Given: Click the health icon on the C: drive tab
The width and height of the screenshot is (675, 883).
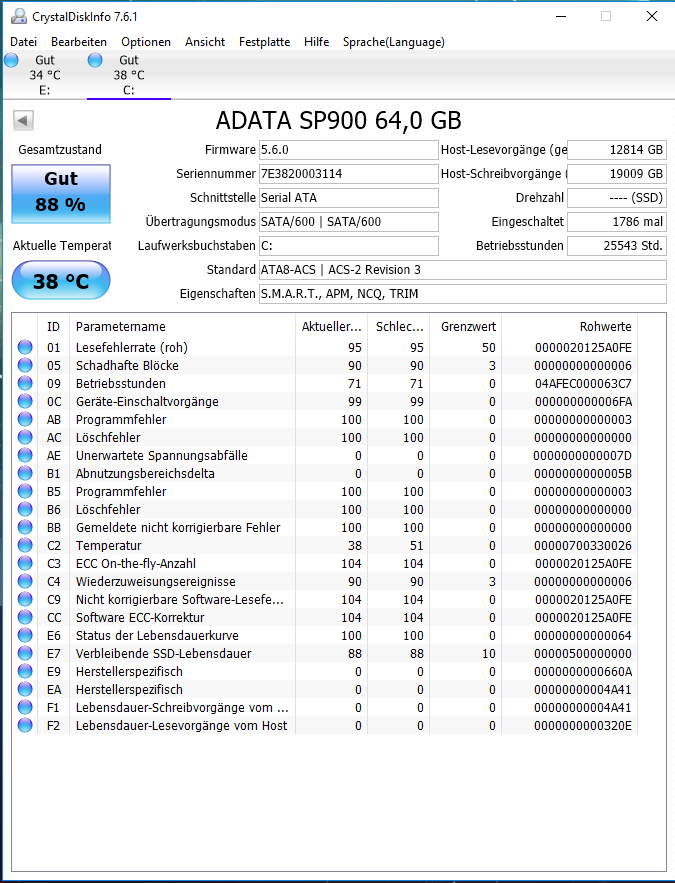Looking at the screenshot, I should [94, 60].
